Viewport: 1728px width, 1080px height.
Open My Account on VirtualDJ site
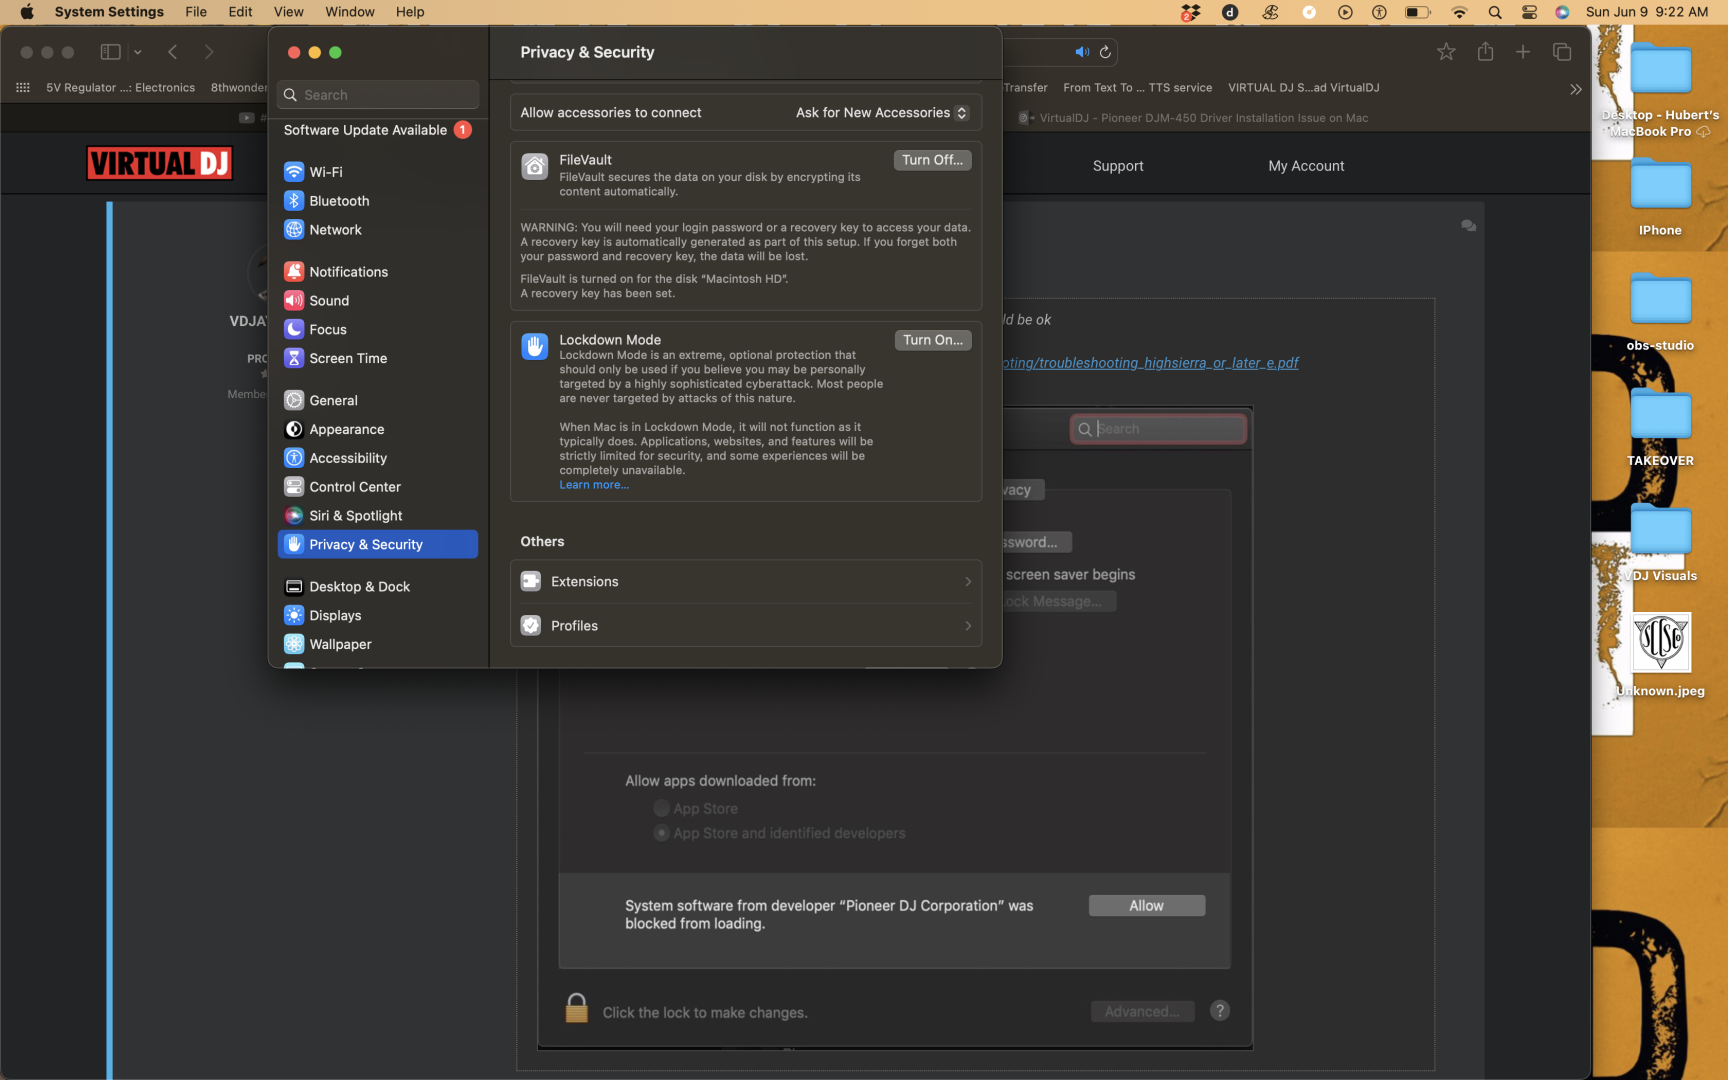click(x=1306, y=166)
